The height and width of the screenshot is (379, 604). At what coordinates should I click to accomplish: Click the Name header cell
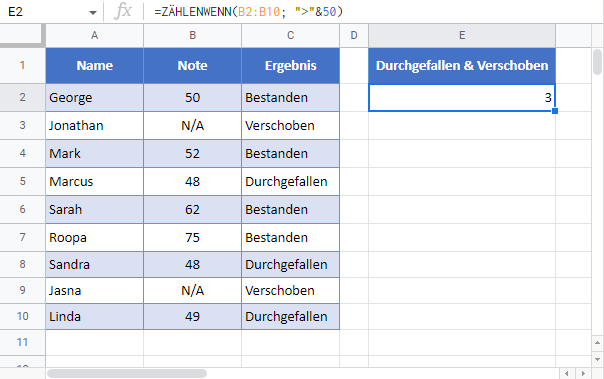click(x=94, y=66)
